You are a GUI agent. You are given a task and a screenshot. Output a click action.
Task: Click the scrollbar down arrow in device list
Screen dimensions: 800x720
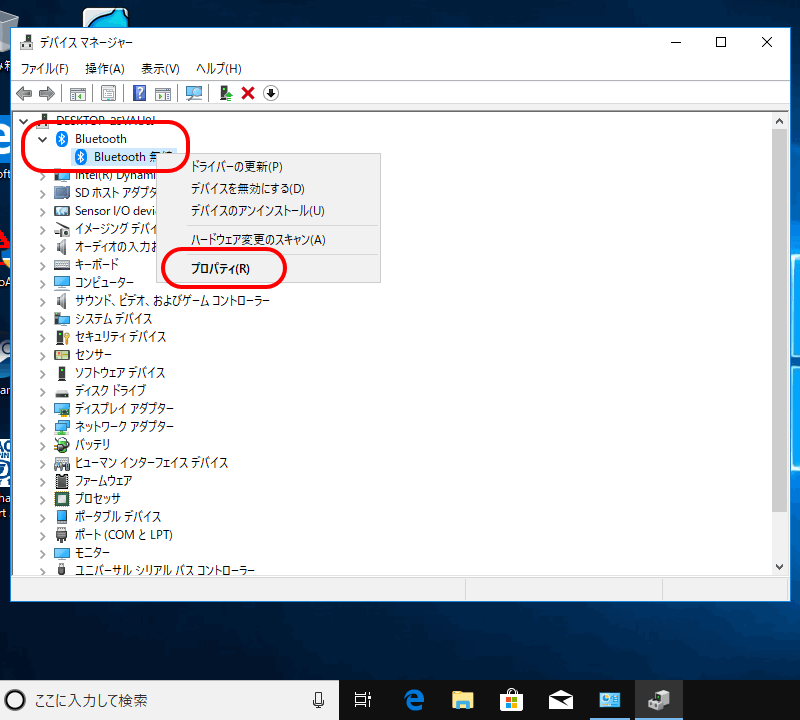pos(781,566)
